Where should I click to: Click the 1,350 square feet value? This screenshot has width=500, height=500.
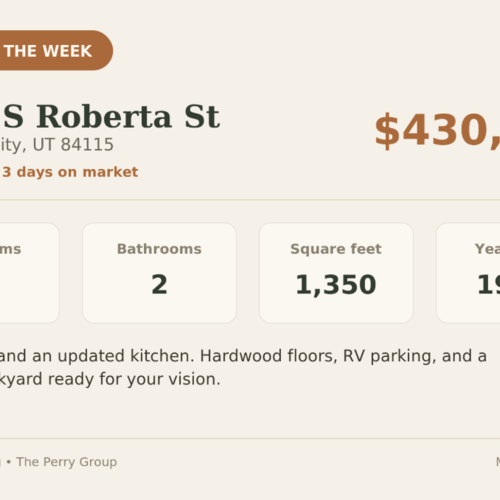[336, 285]
